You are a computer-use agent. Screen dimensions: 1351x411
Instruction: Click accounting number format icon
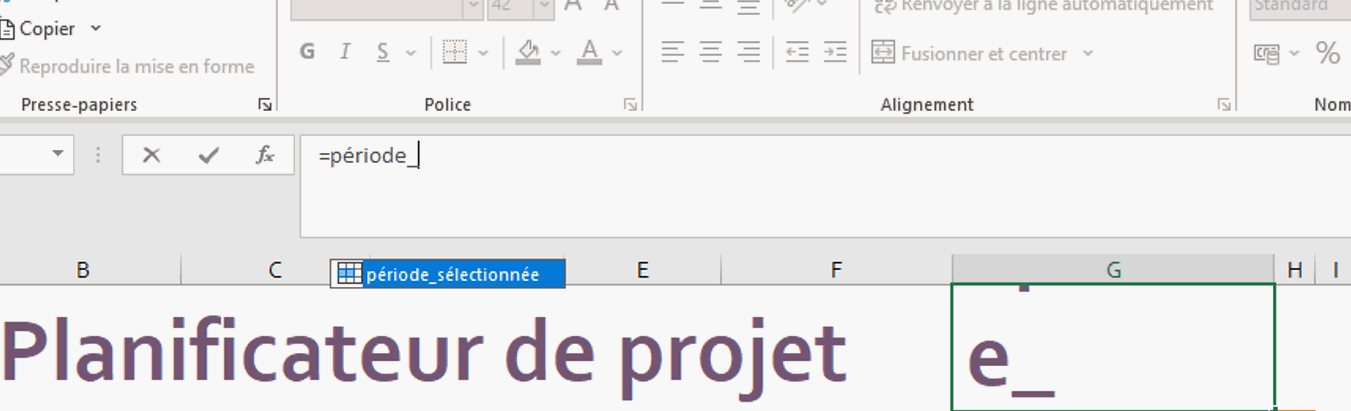tap(1267, 53)
